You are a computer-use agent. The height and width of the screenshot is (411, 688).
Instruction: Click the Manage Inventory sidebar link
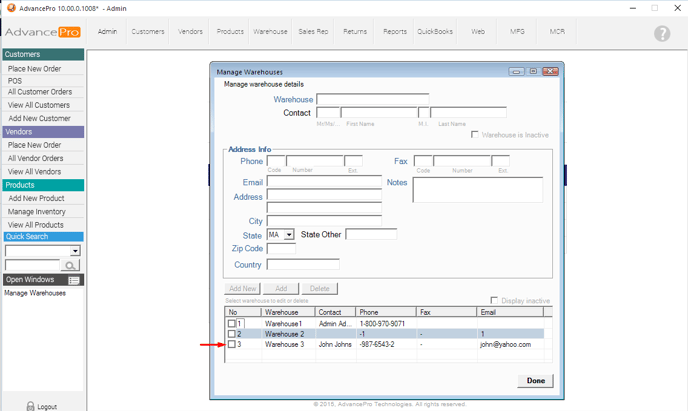[x=37, y=212]
